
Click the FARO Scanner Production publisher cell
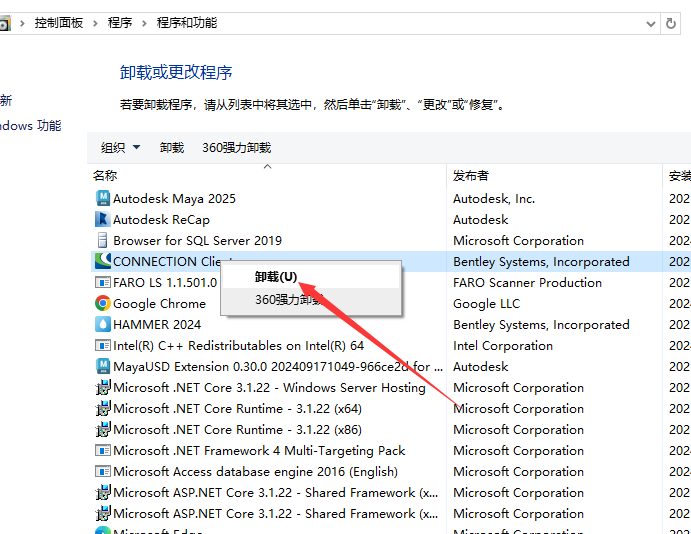(528, 282)
